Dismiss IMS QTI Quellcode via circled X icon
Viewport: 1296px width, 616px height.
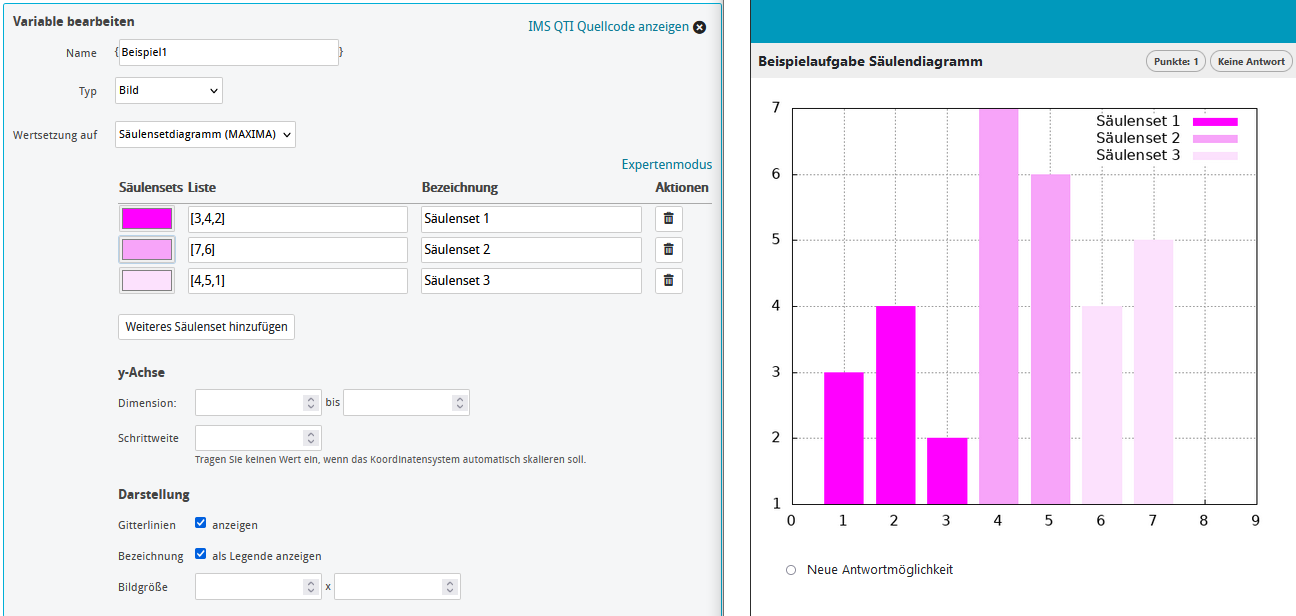tap(700, 27)
